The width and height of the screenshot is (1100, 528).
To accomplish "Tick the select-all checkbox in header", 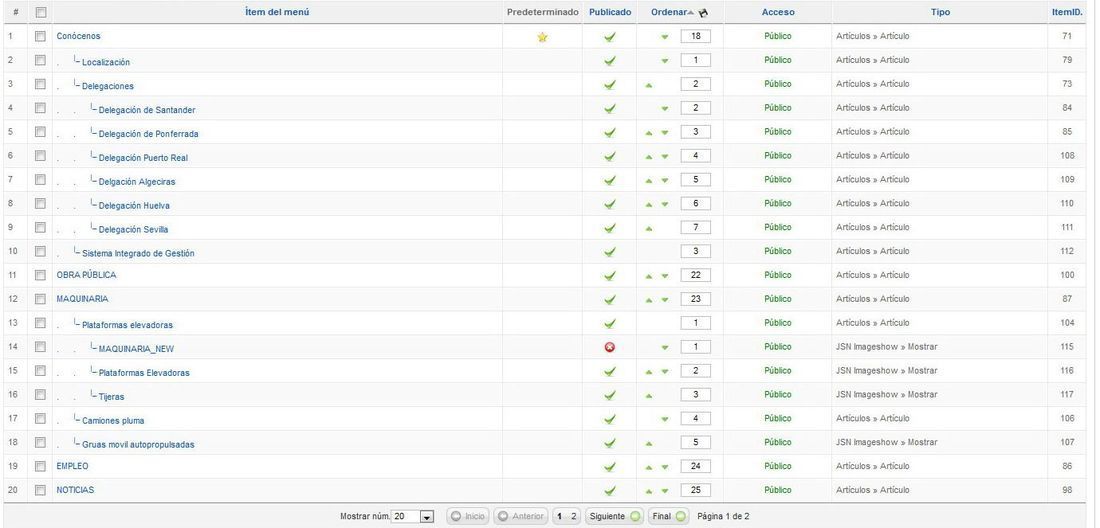I will pos(41,12).
